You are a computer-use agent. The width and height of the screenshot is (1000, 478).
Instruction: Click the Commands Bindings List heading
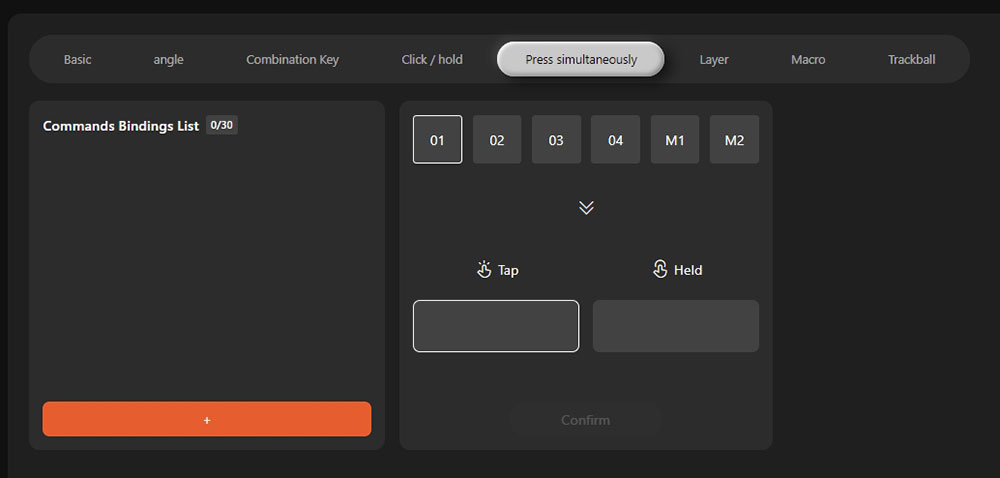(x=121, y=126)
